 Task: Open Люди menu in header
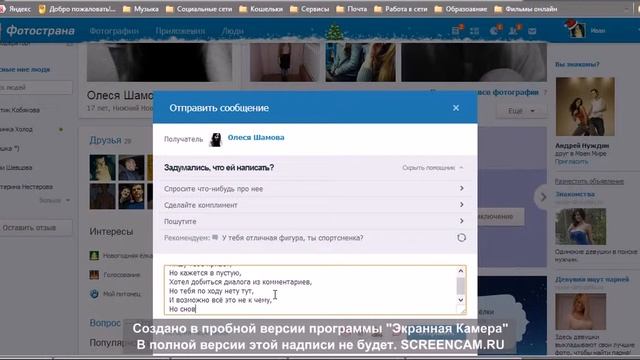click(233, 31)
